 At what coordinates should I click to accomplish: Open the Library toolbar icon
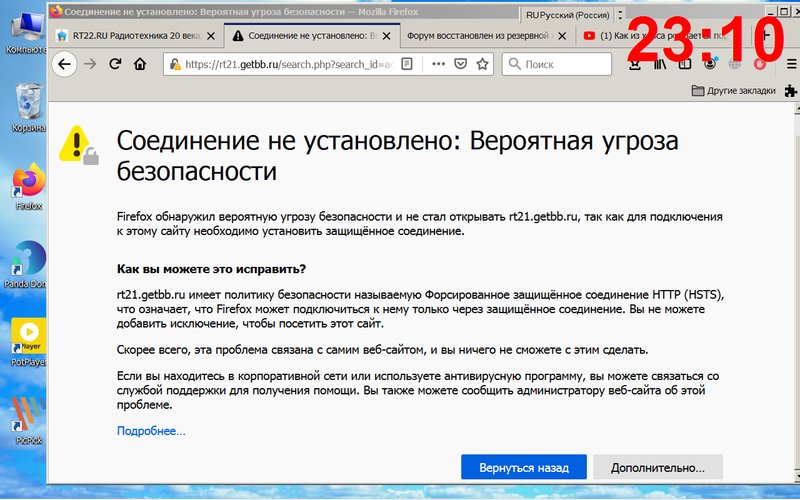pyautogui.click(x=660, y=65)
